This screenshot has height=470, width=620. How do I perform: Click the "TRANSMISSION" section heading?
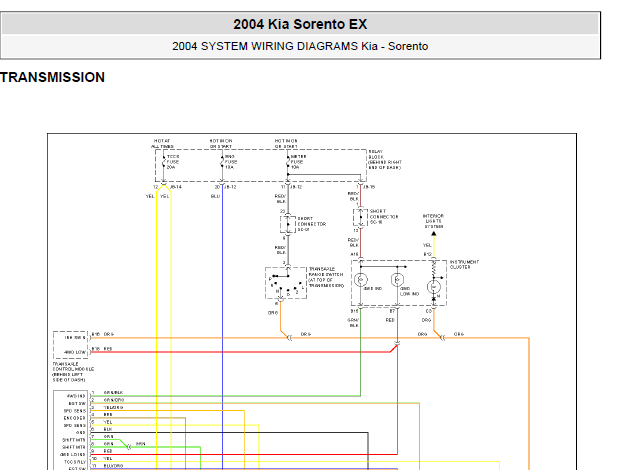click(53, 77)
